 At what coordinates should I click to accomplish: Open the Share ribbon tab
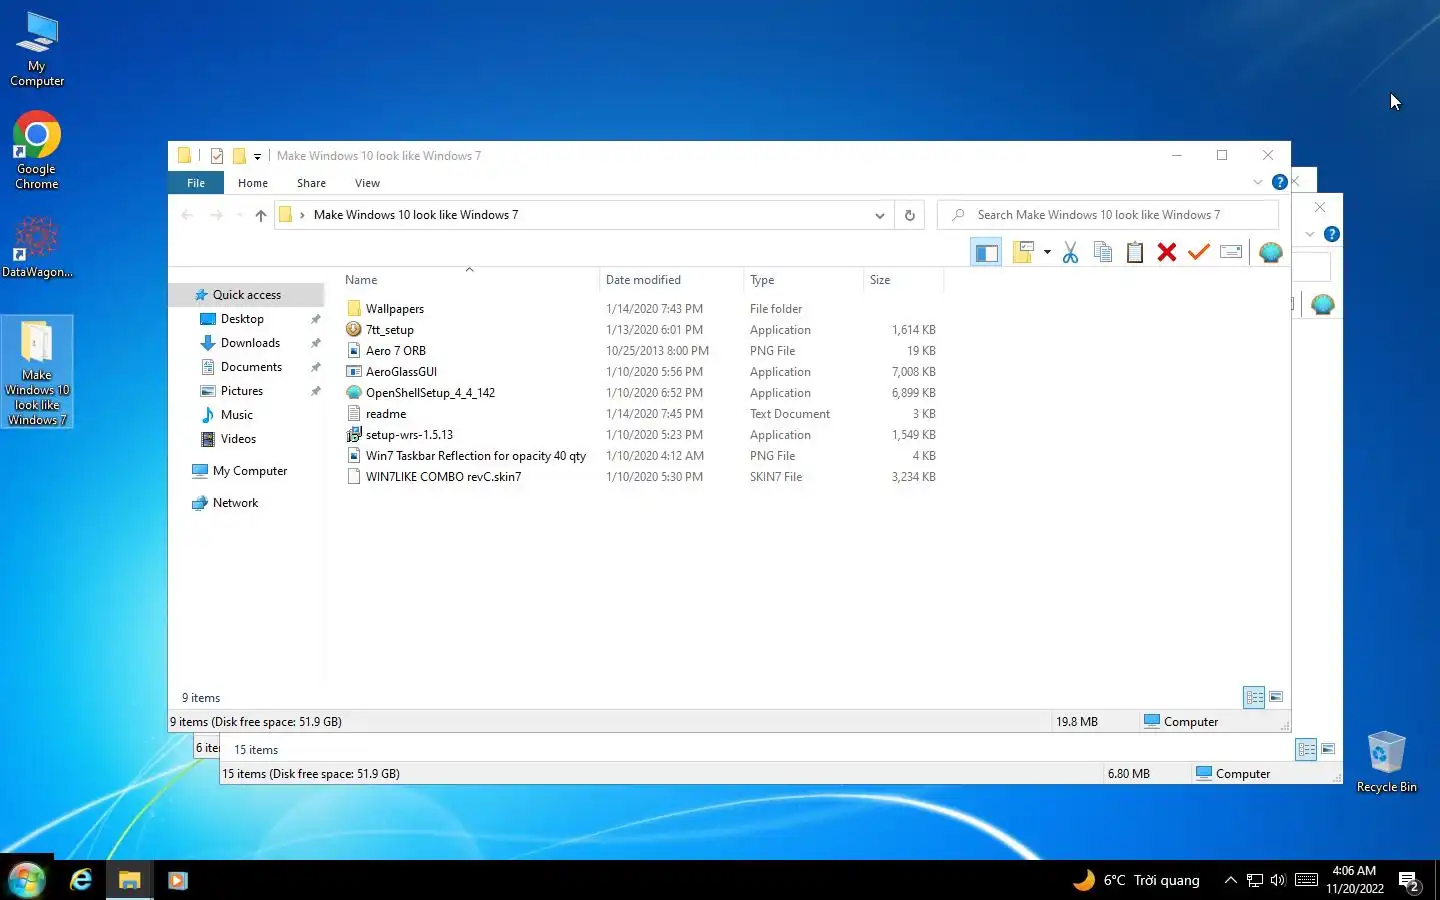[x=311, y=183]
